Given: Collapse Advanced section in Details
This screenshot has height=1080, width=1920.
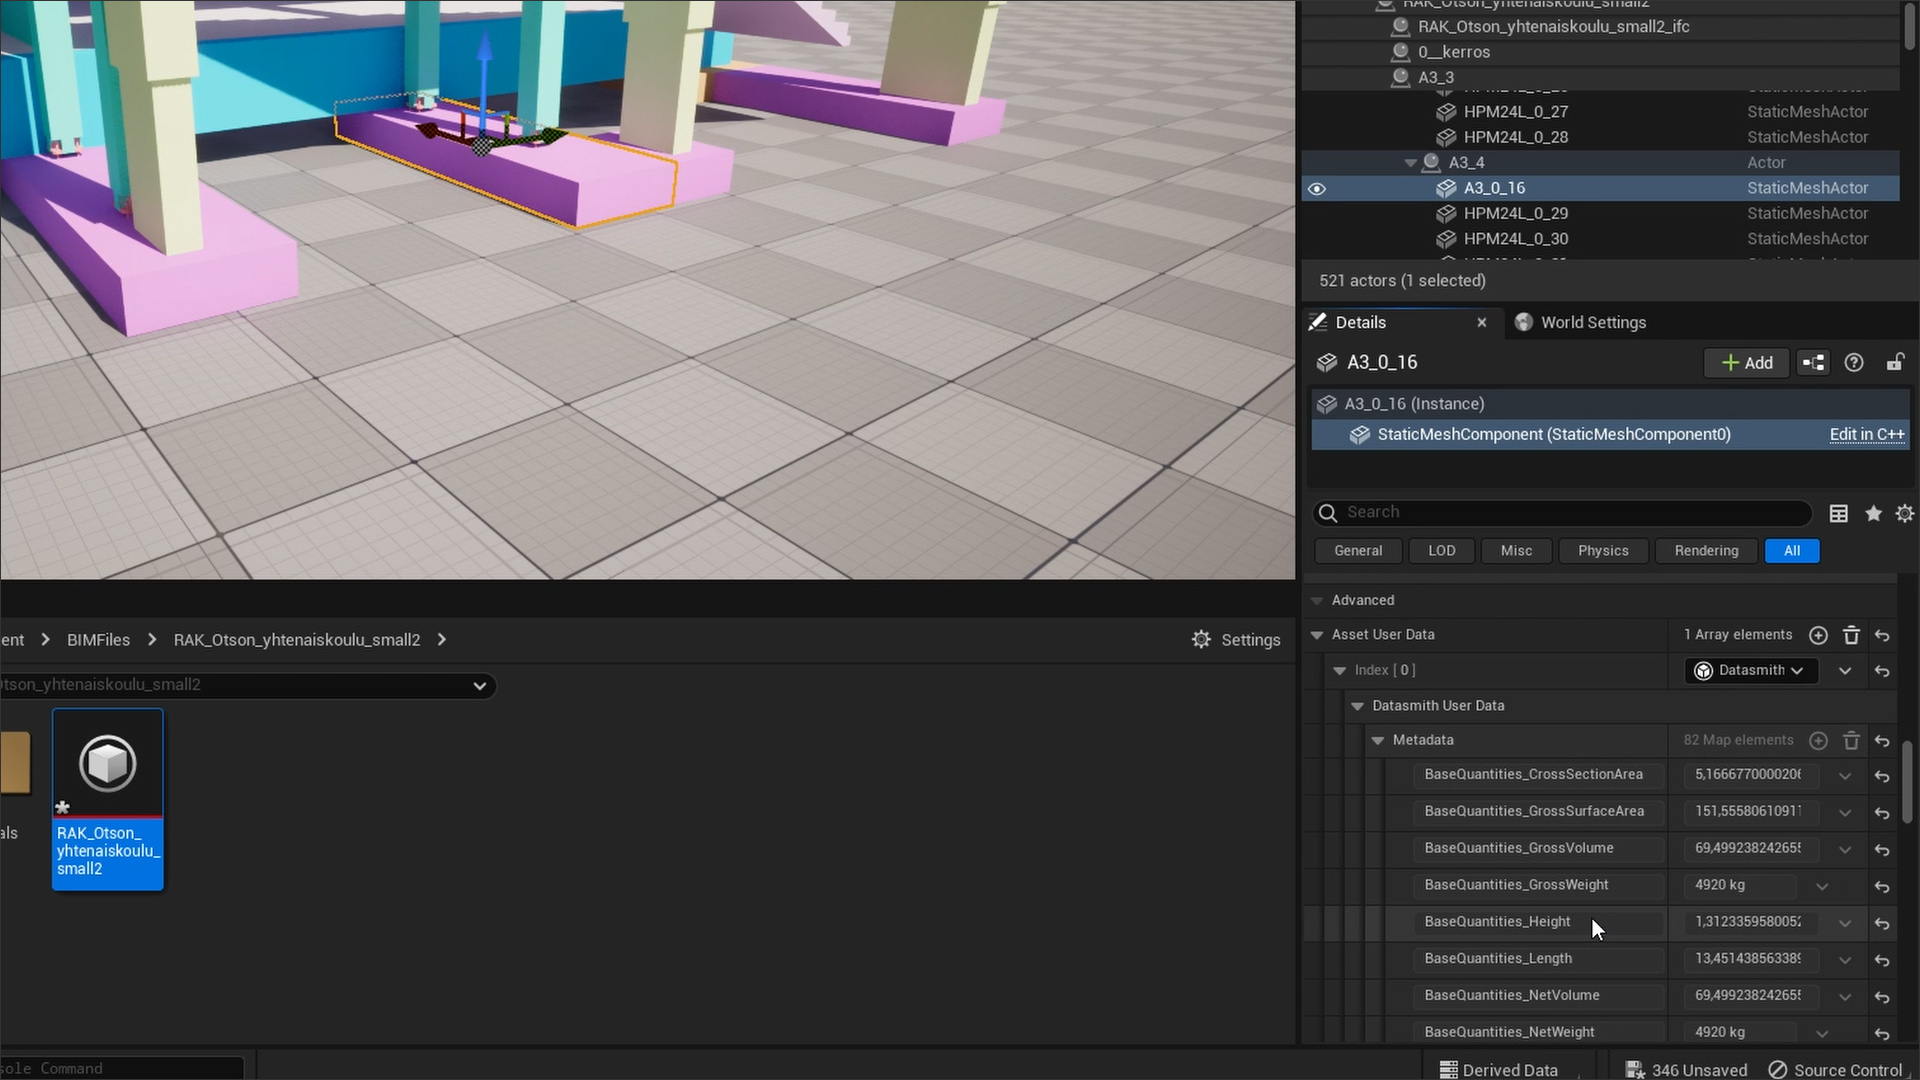Looking at the screenshot, I should tap(1317, 601).
